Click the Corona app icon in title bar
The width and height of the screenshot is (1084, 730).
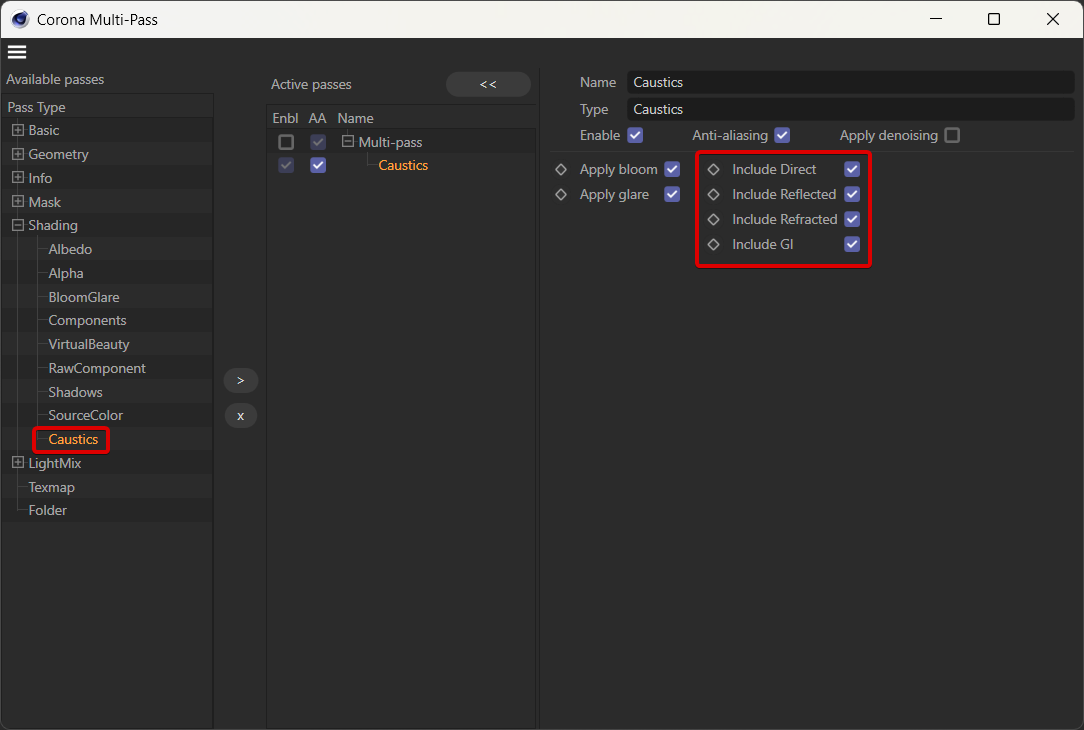tap(20, 19)
